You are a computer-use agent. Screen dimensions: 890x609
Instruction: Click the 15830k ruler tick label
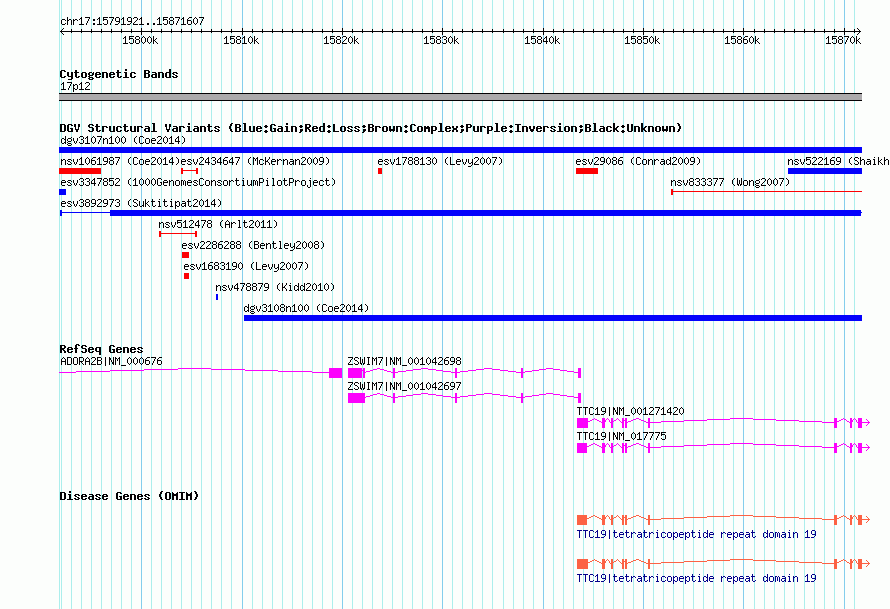(441, 40)
